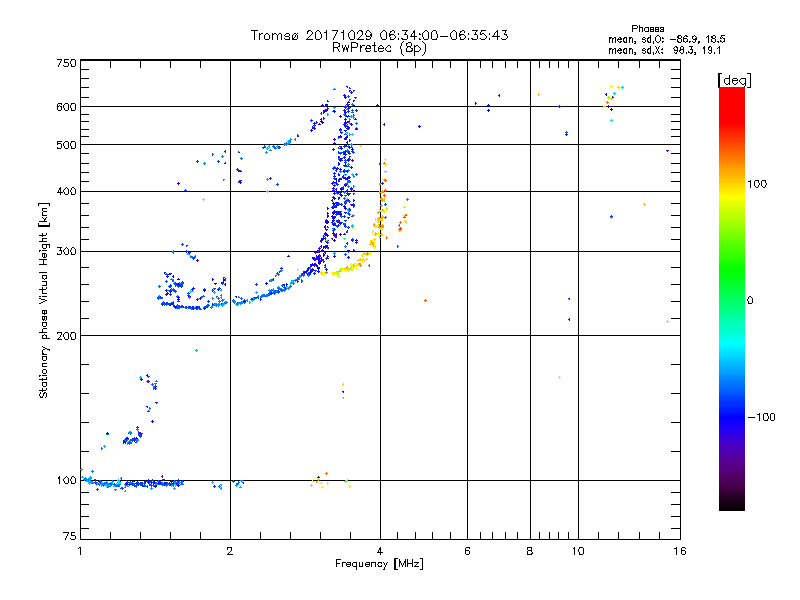
Task: Click the colorbar label '100'
Action: click(757, 184)
